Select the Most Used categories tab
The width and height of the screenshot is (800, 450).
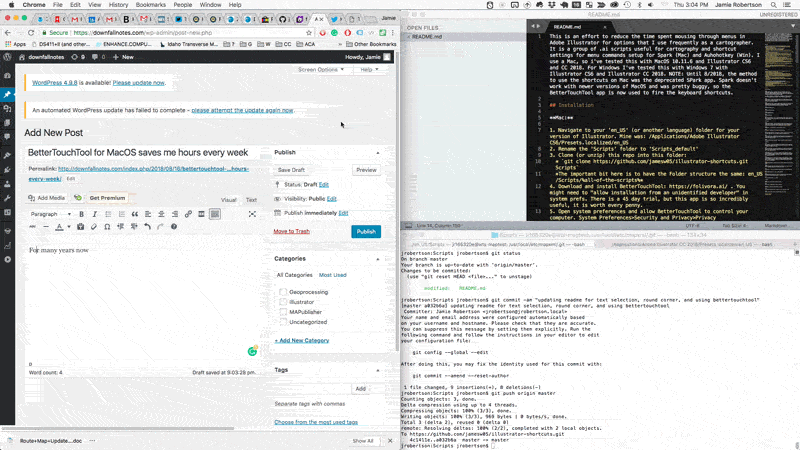point(333,275)
